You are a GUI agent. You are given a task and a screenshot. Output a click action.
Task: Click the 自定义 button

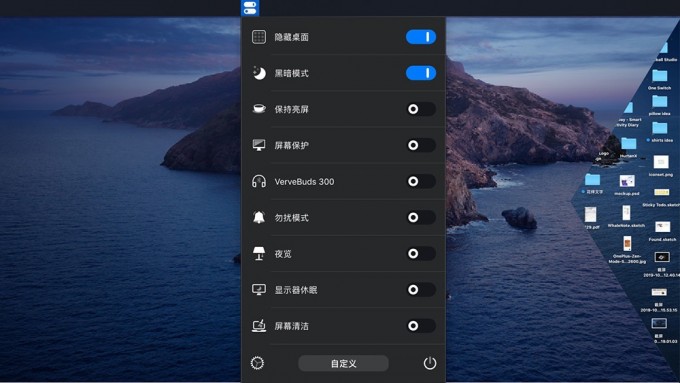point(343,363)
